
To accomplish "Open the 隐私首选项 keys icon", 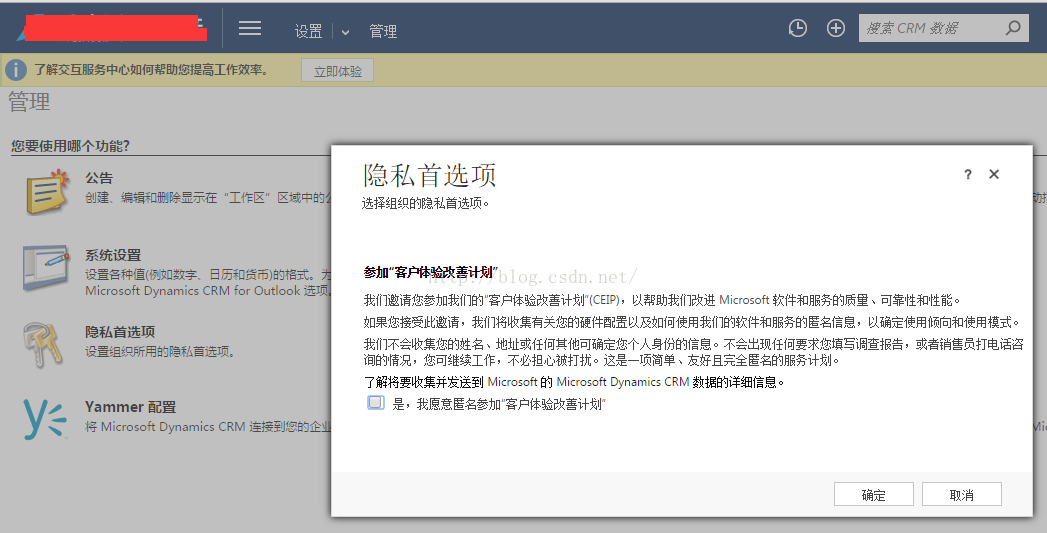I will click(x=43, y=345).
